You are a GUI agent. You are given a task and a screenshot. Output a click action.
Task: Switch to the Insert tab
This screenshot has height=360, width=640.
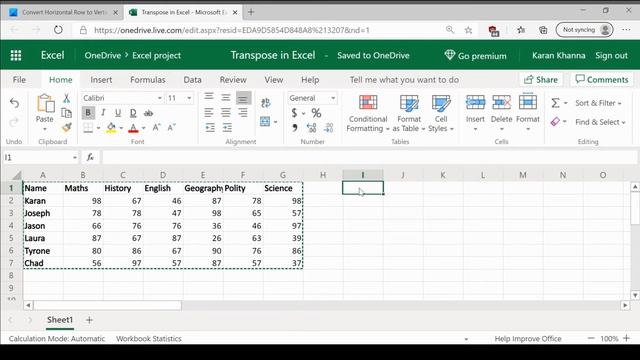click(x=101, y=80)
